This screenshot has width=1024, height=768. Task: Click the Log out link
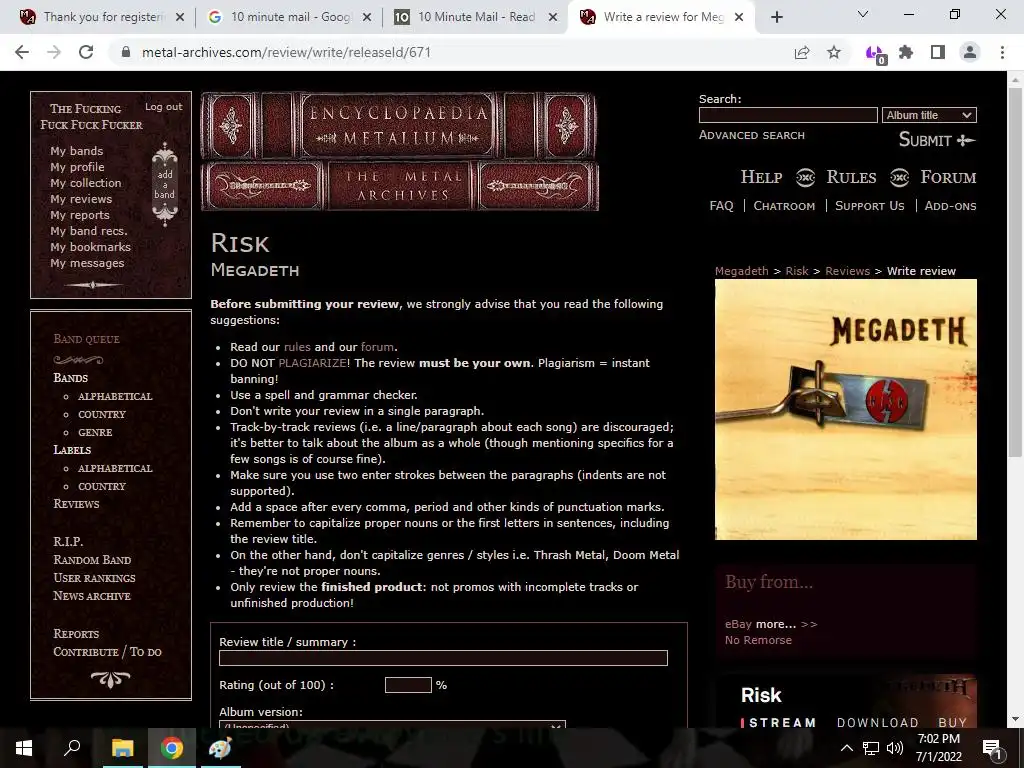click(x=163, y=106)
